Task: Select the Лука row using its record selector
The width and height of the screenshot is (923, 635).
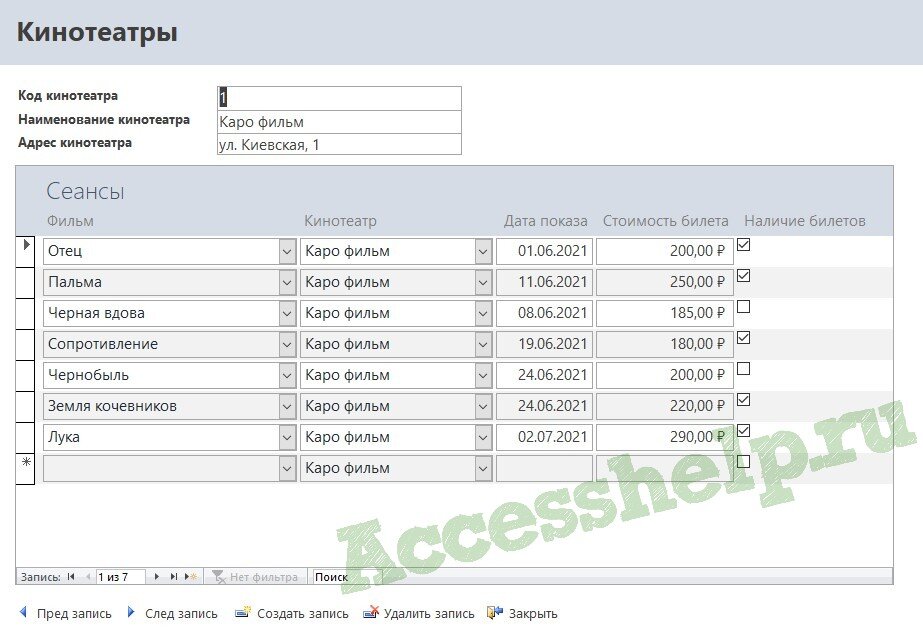Action: point(25,437)
